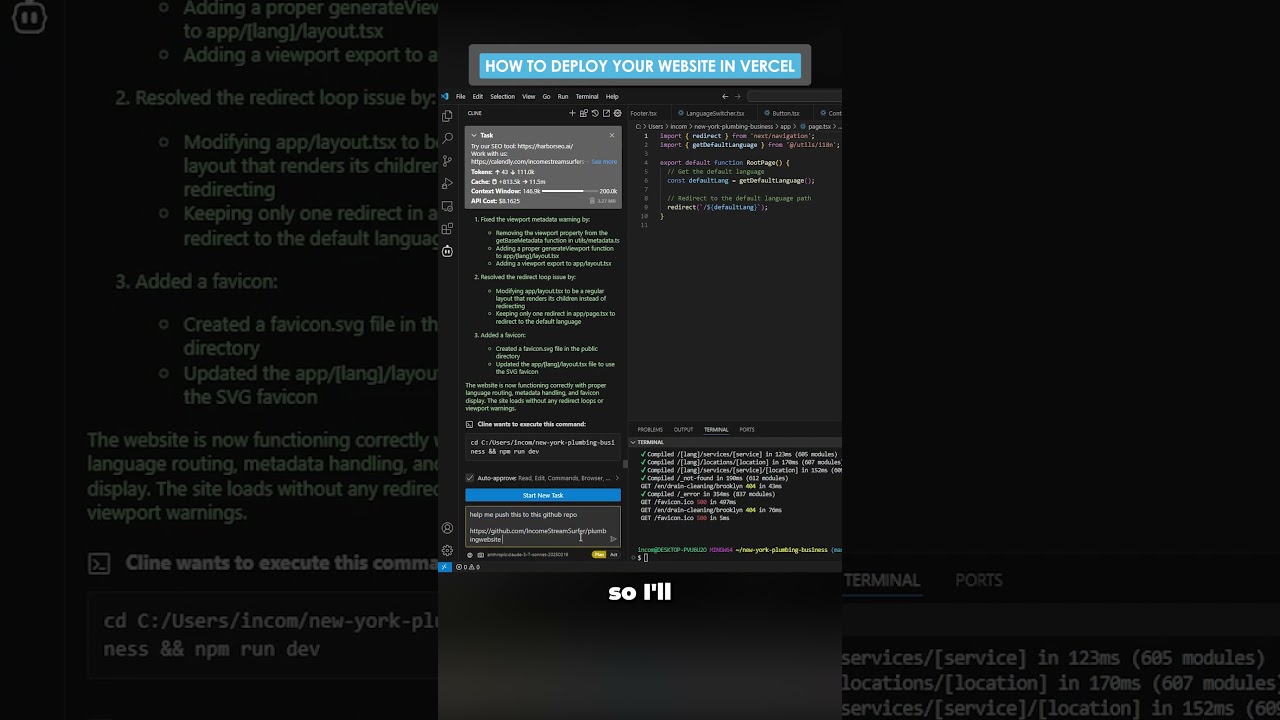Click the VS Code logo icon
Viewport: 1280px width, 720px height.
pos(445,97)
